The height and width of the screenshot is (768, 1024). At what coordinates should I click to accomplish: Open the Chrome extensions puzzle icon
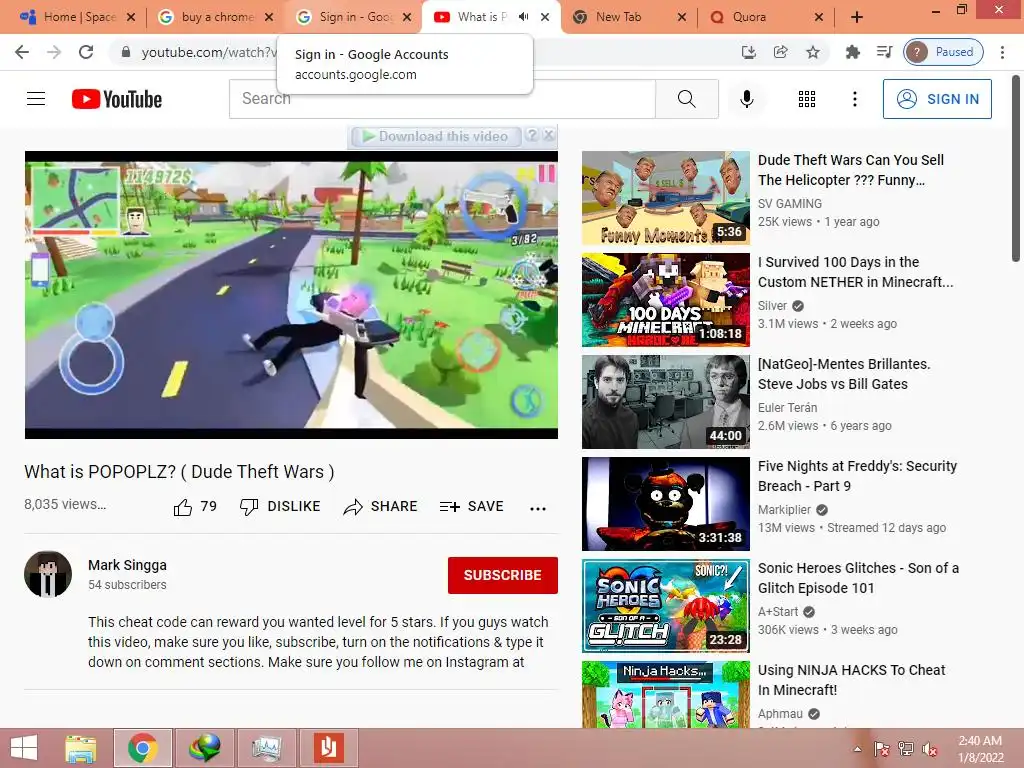coord(852,52)
